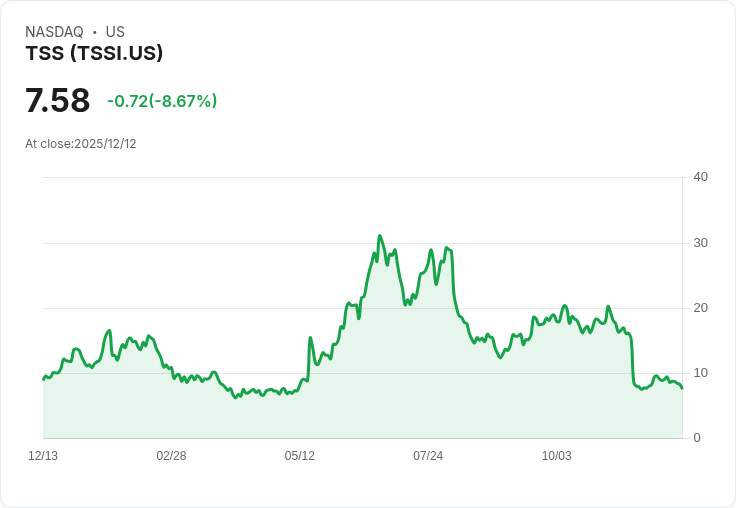Click the price change -0.72(-8.67%) label

[162, 101]
